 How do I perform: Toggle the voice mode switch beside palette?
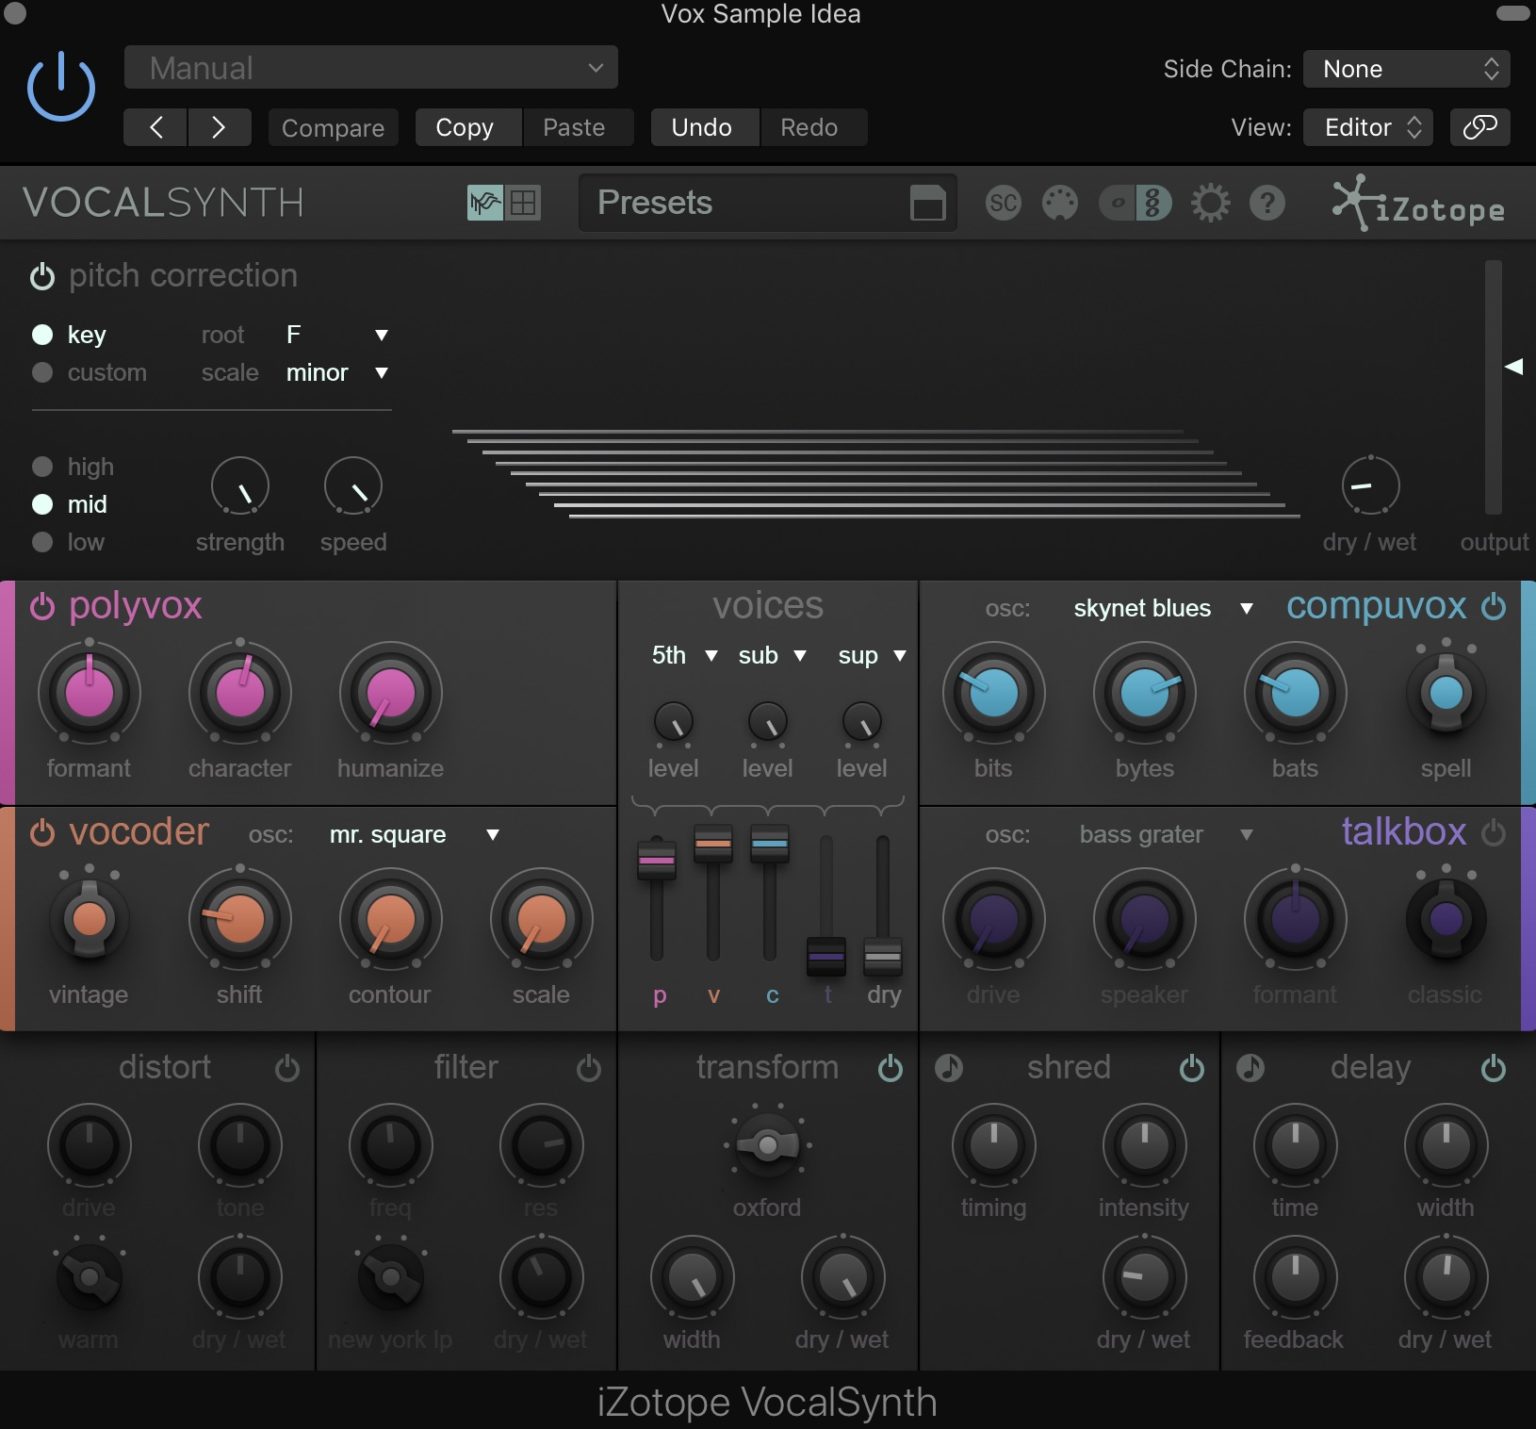1135,203
